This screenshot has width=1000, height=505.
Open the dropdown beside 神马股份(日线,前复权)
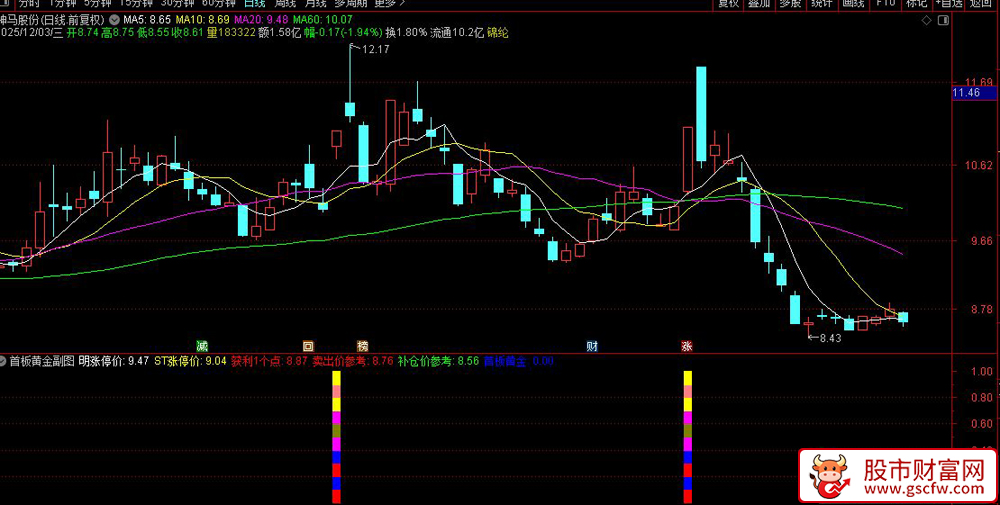tap(115, 20)
